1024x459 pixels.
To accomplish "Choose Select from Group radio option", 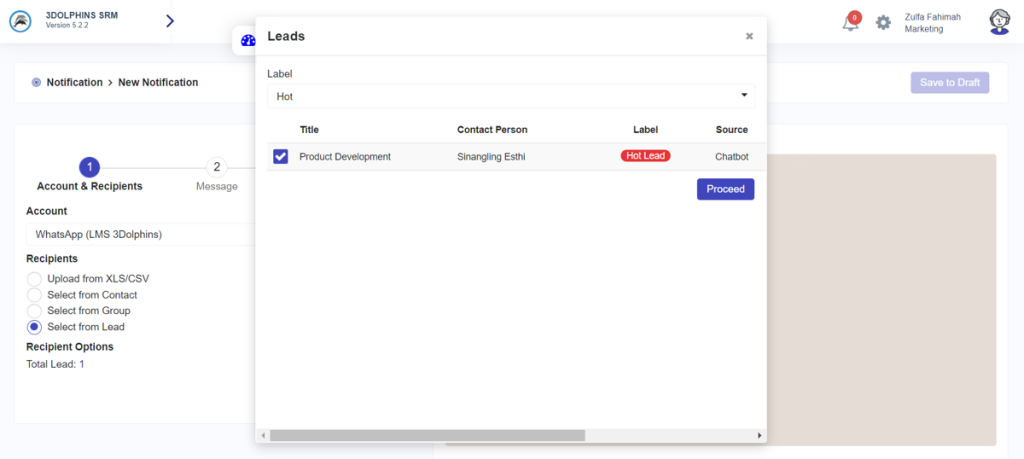I will [x=35, y=311].
